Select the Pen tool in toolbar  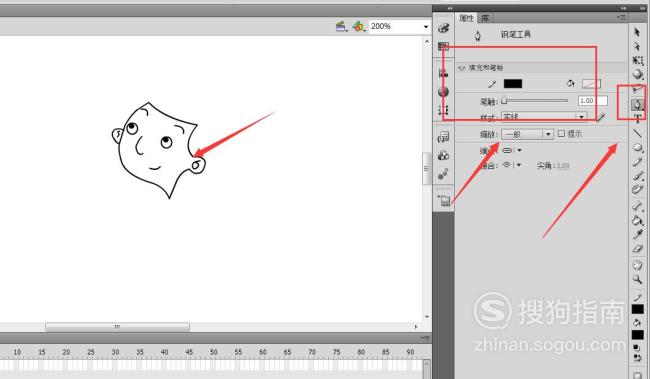point(638,104)
